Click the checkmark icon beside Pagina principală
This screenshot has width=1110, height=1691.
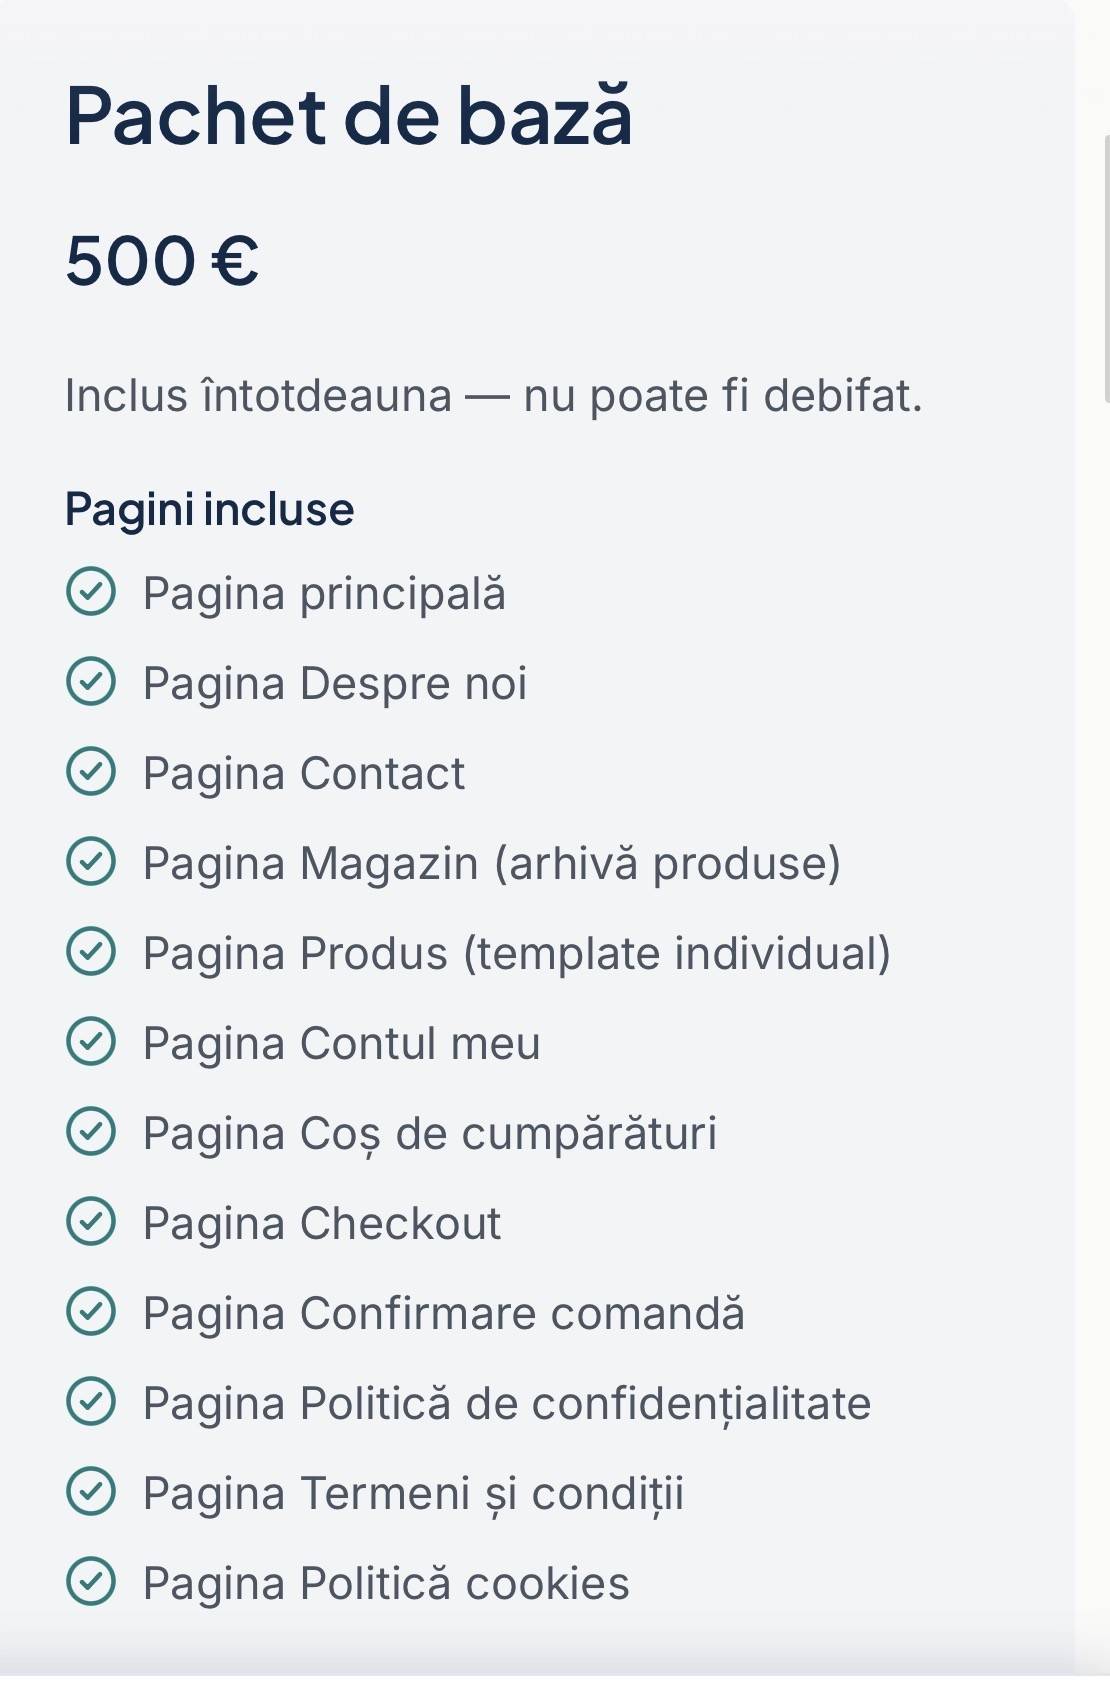pyautogui.click(x=91, y=591)
